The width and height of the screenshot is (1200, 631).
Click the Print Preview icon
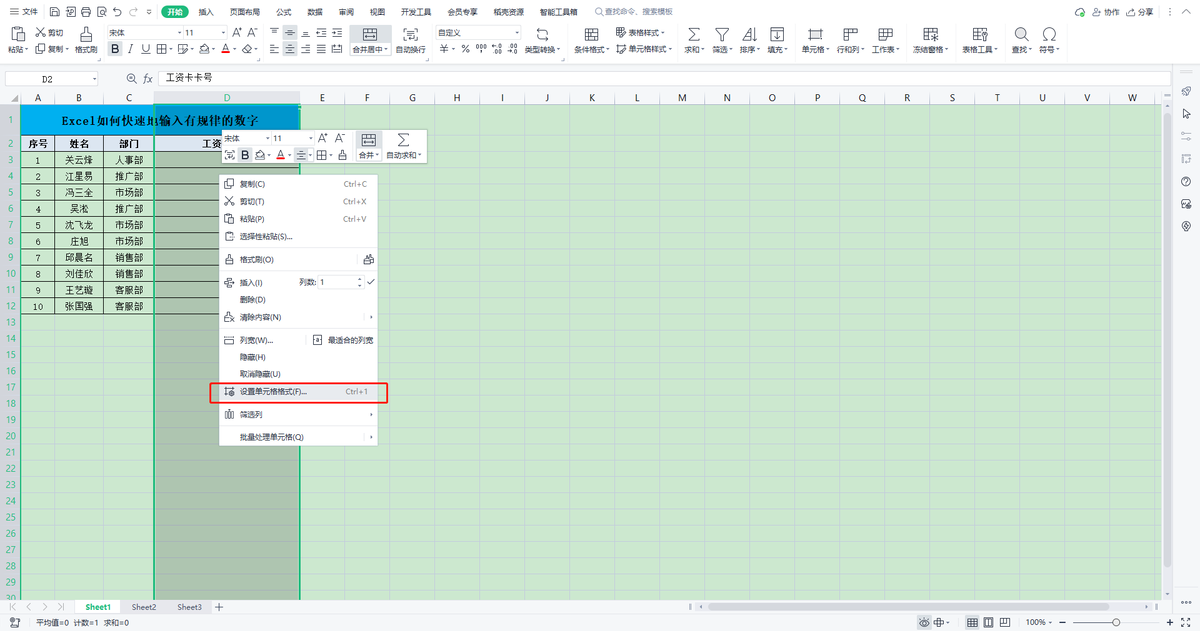coord(100,12)
